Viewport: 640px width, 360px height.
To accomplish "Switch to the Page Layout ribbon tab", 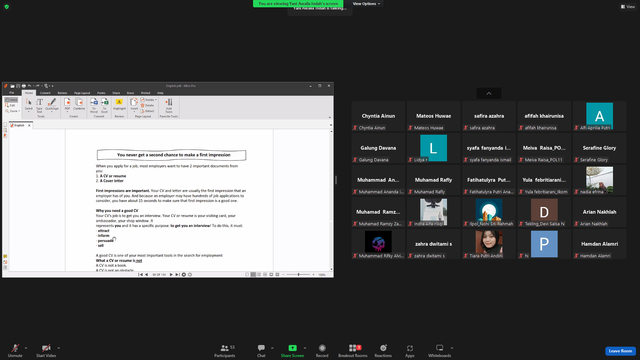I will (x=82, y=93).
